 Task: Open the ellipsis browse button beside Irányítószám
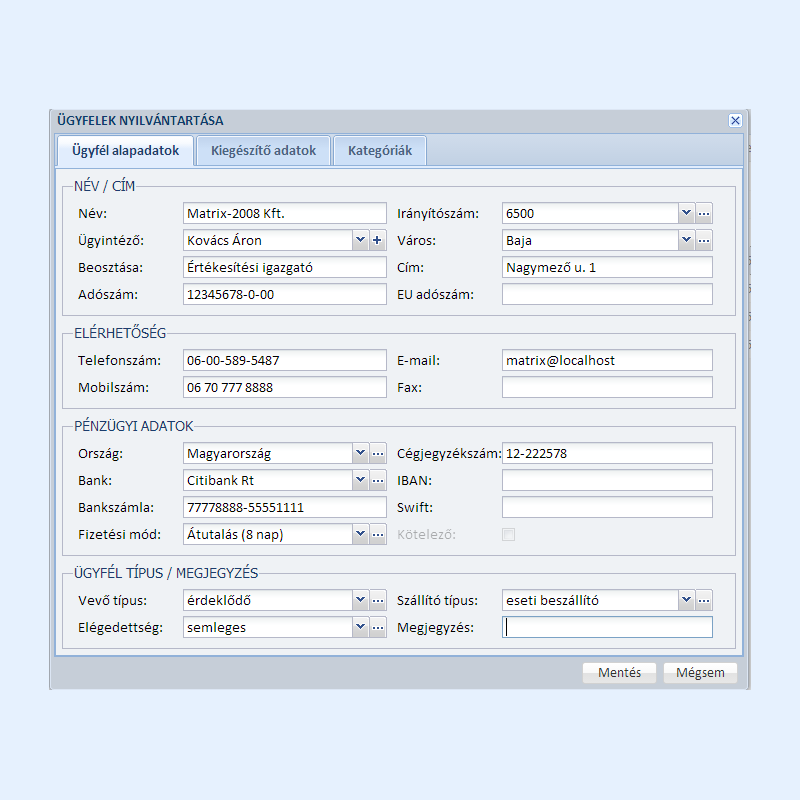point(704,213)
